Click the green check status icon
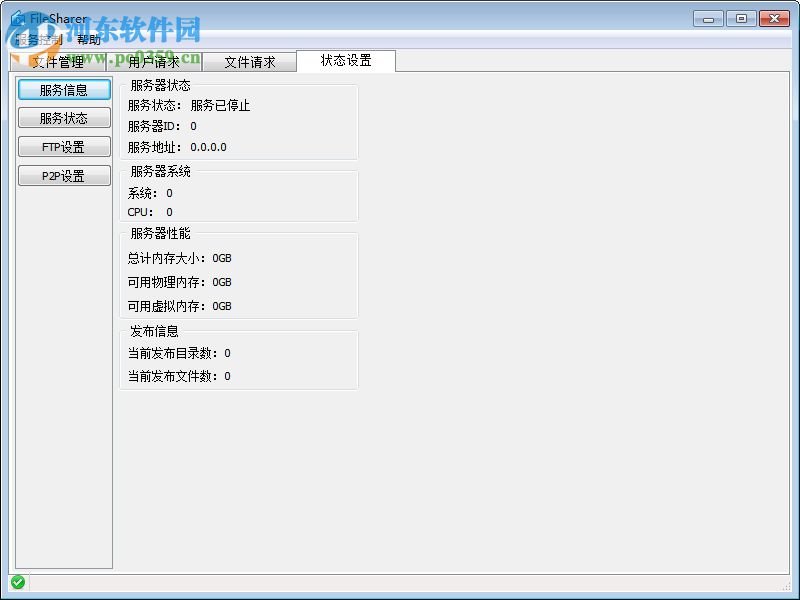The height and width of the screenshot is (600, 800). tap(18, 584)
